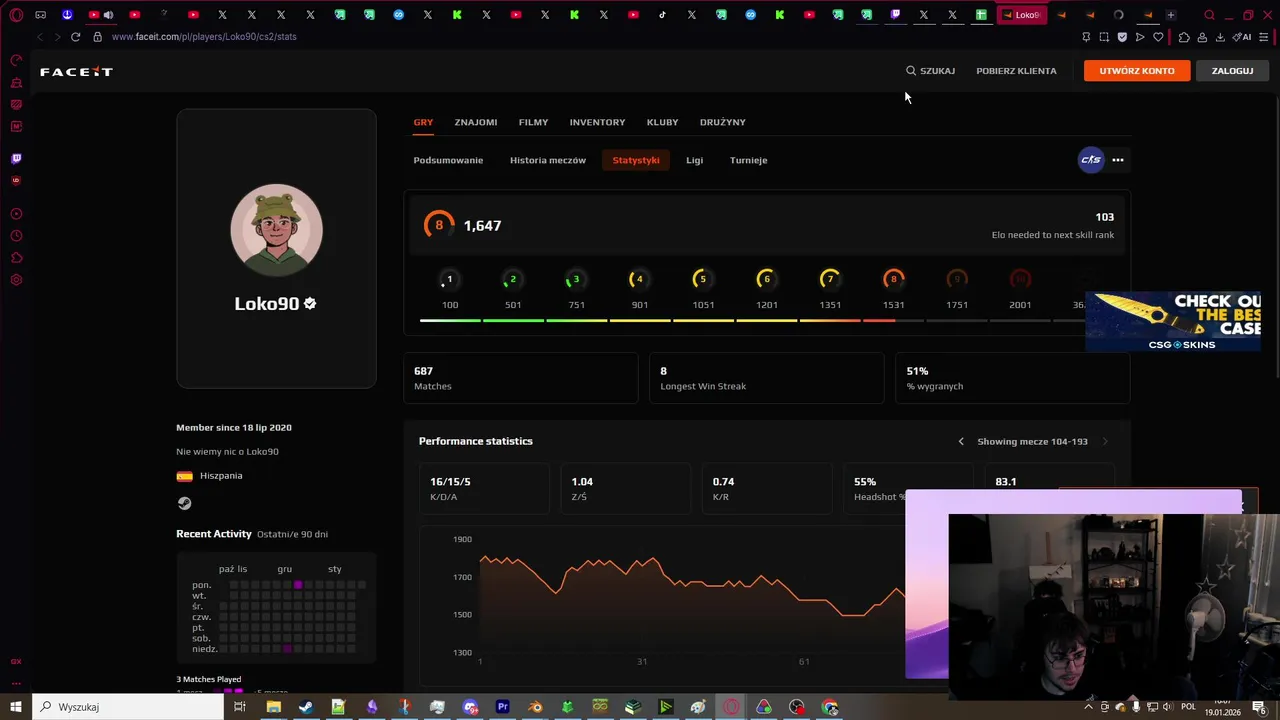Screen dimensions: 1280x720
Task: Open Task View on the taskbar
Action: 240,707
